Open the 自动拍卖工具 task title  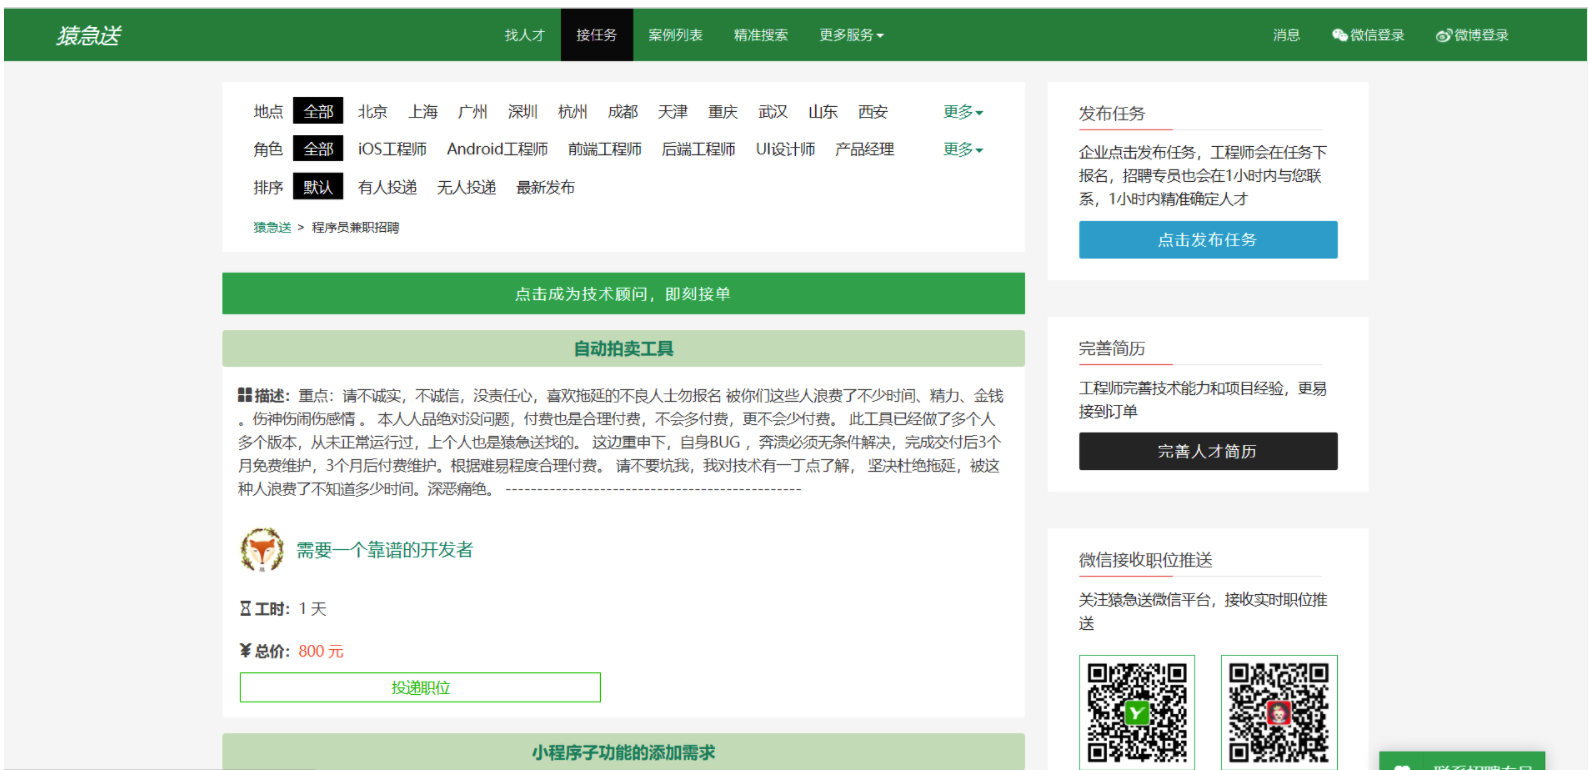(x=623, y=349)
